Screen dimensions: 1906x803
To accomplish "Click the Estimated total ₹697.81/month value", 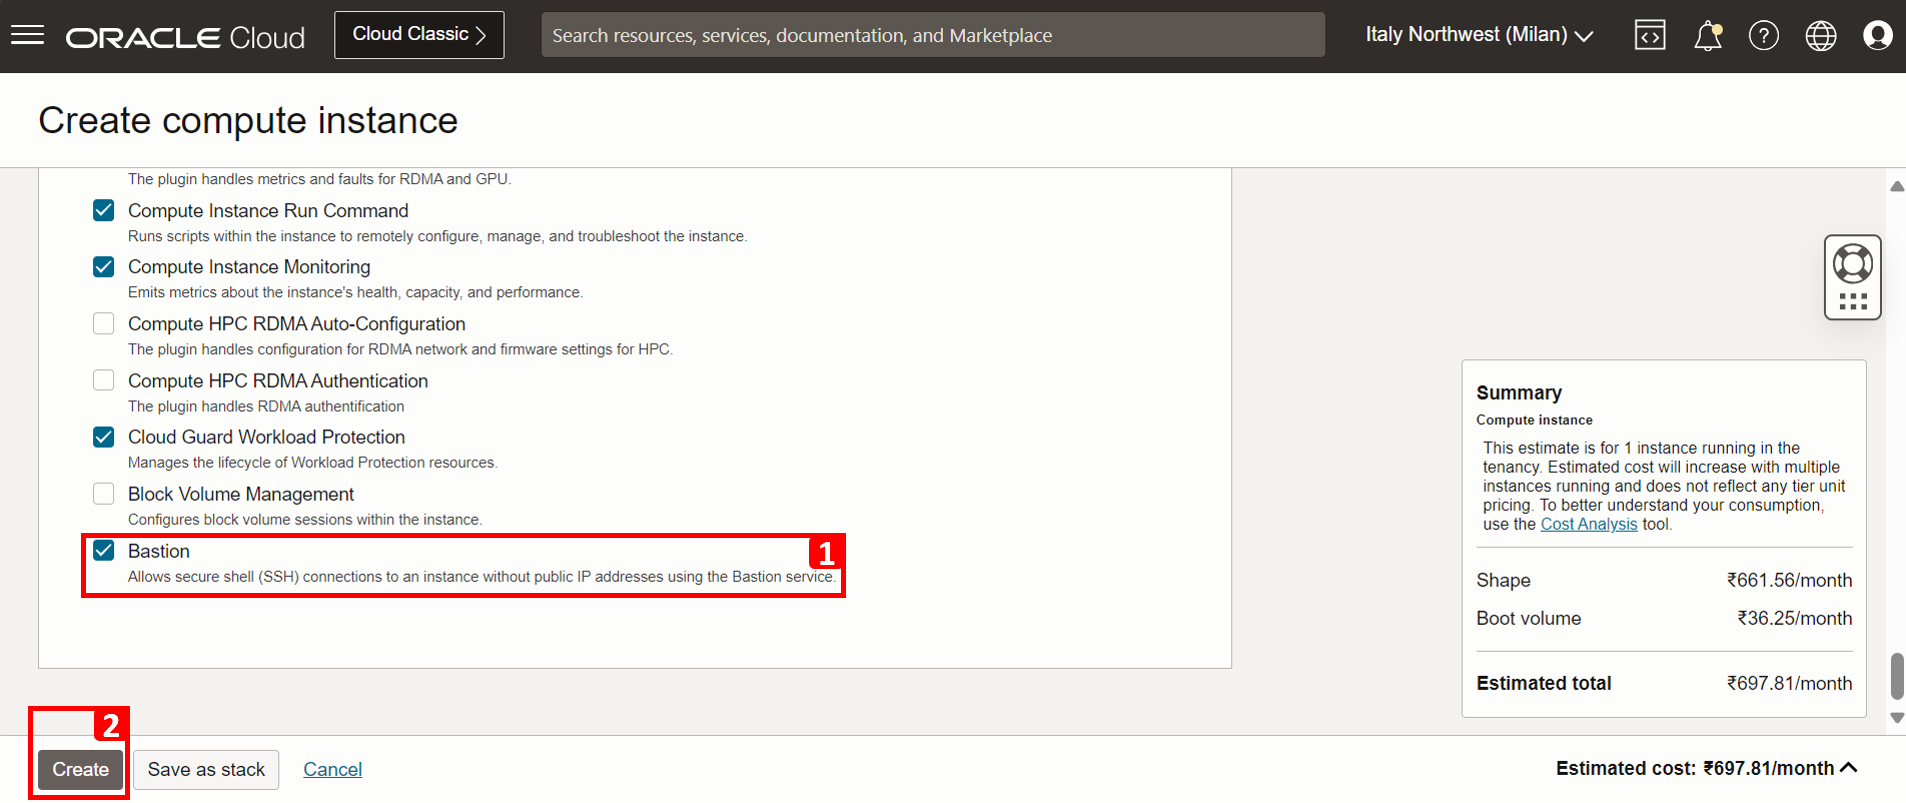I will [1789, 683].
